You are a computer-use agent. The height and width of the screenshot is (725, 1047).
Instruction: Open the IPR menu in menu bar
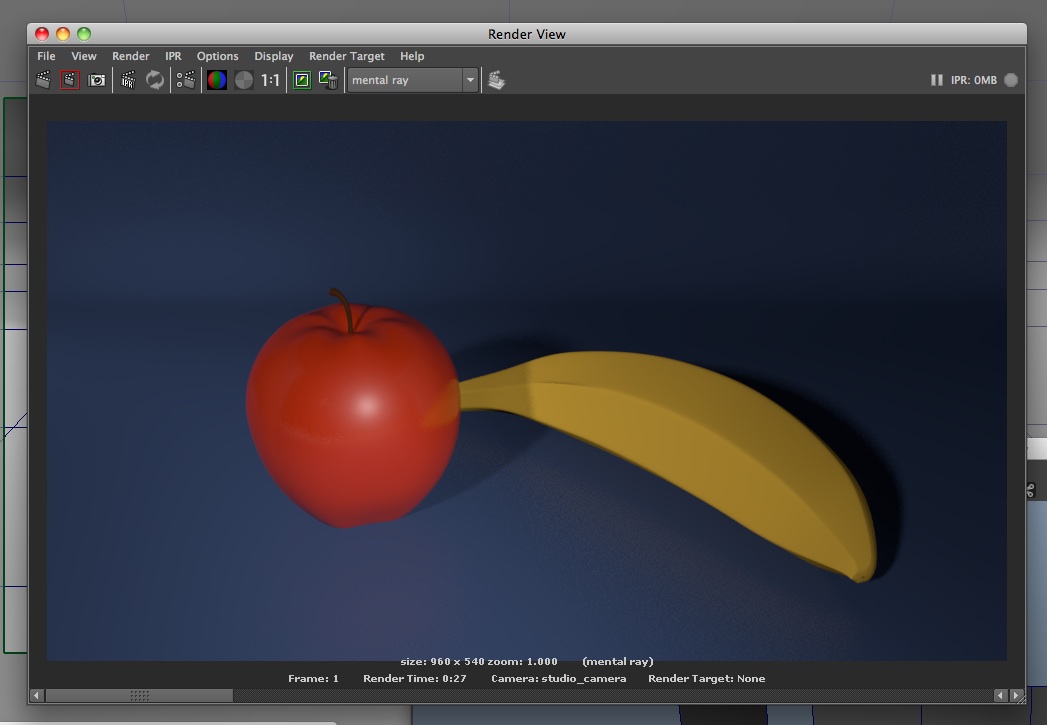(173, 56)
